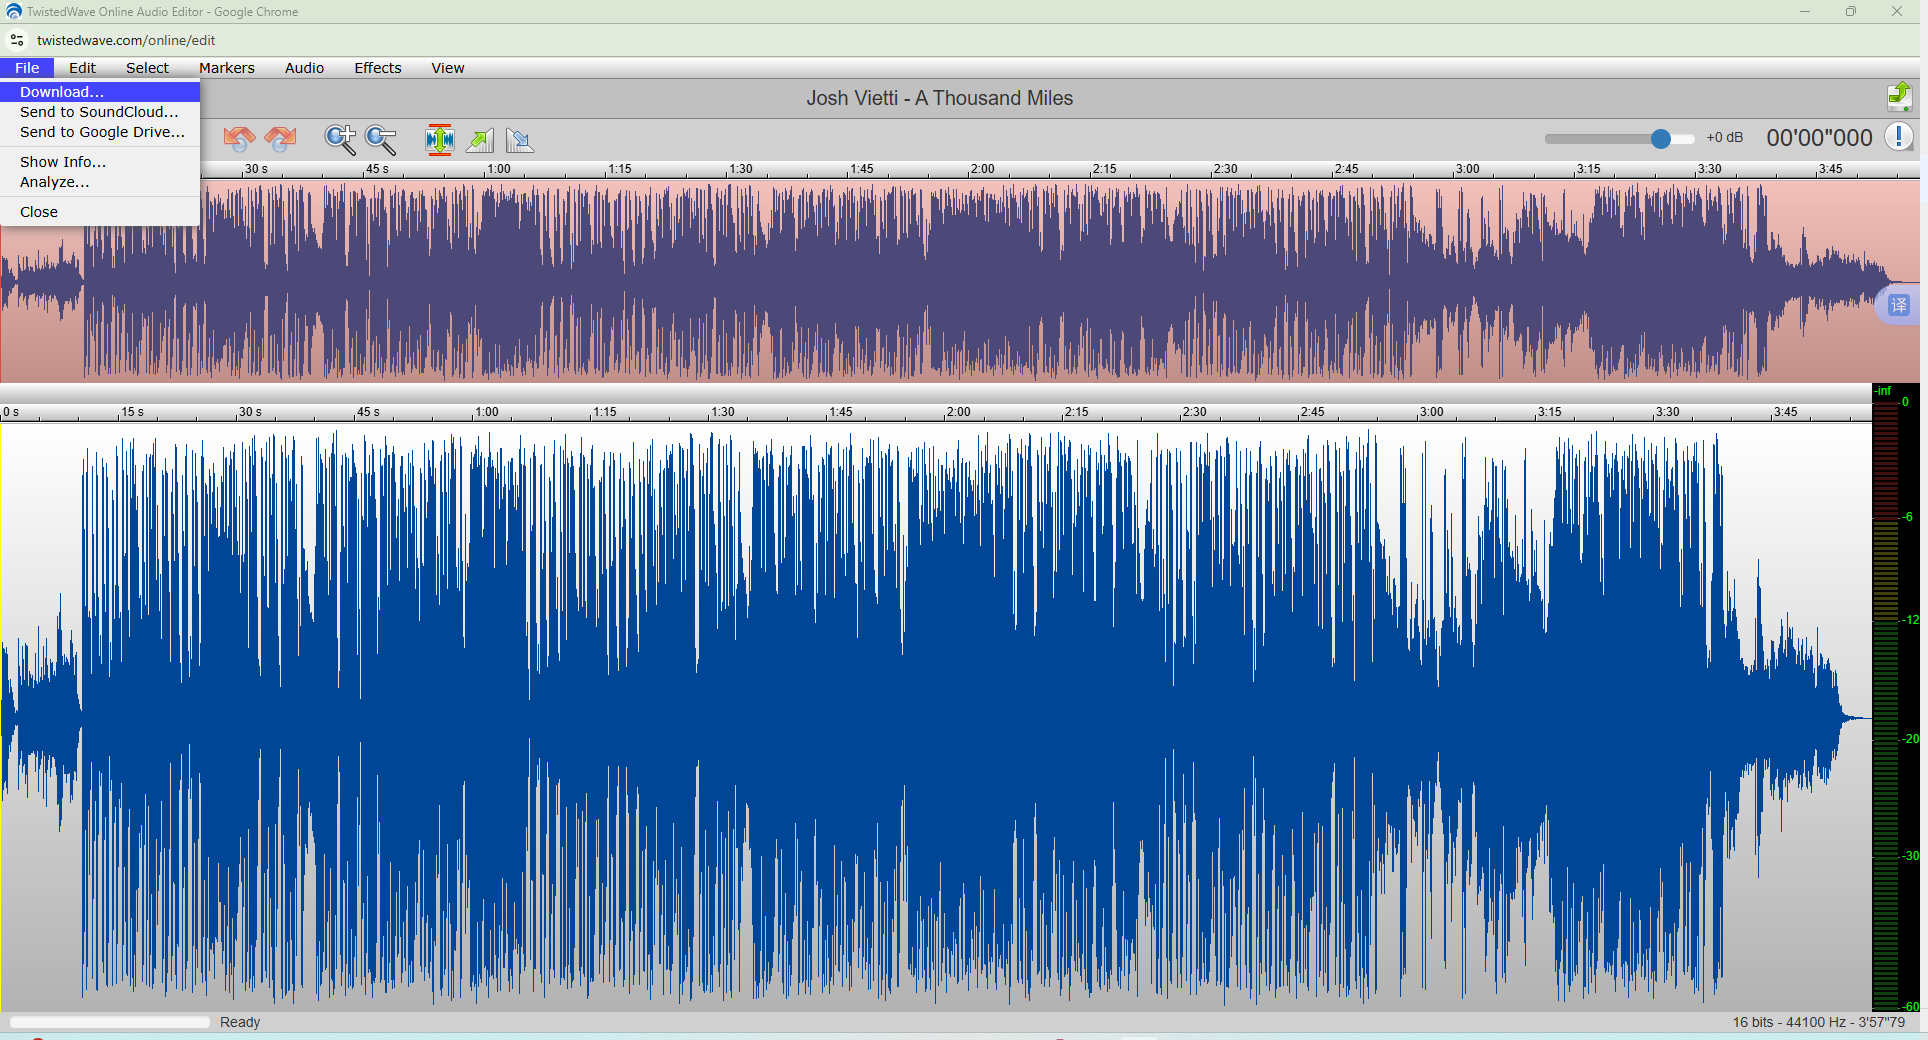1928x1040 pixels.
Task: Open the Effects menu
Action: click(x=378, y=68)
